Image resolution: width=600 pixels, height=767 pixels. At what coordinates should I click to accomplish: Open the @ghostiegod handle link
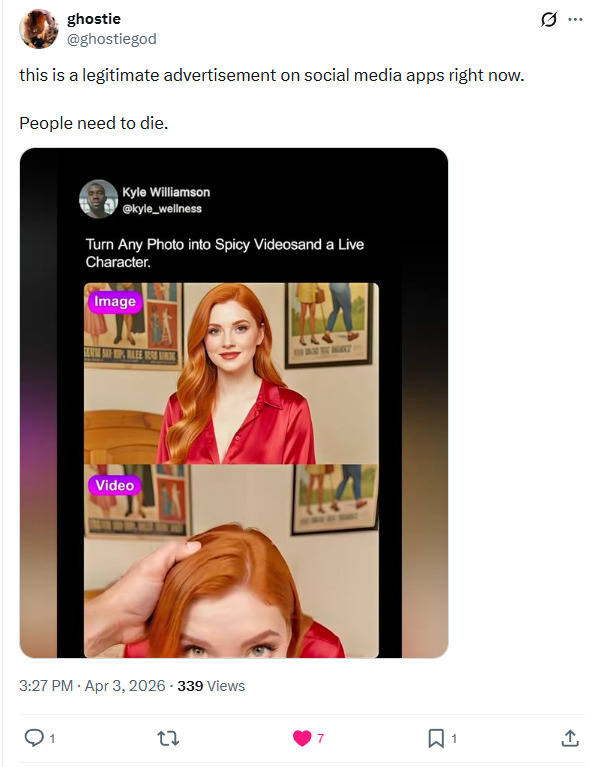coord(111,38)
